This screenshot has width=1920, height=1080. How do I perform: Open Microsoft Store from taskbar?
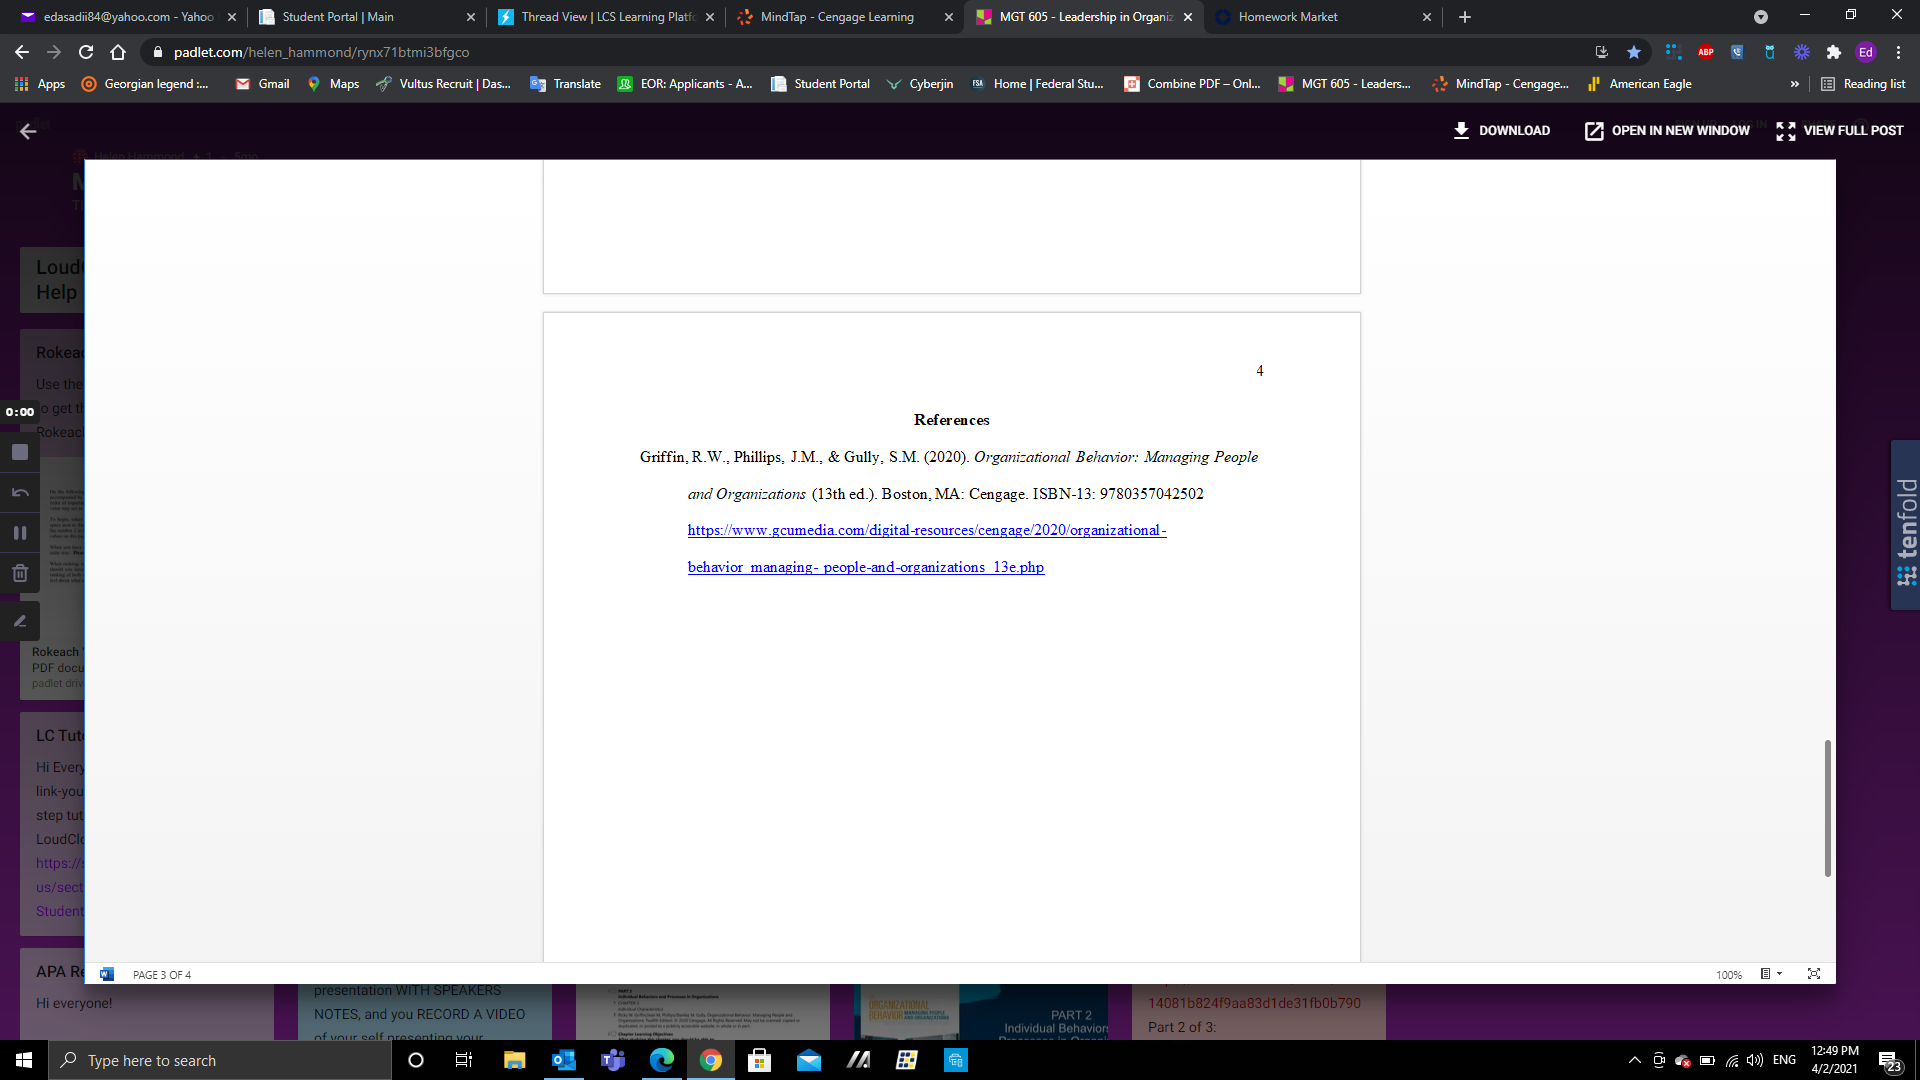(x=759, y=1060)
